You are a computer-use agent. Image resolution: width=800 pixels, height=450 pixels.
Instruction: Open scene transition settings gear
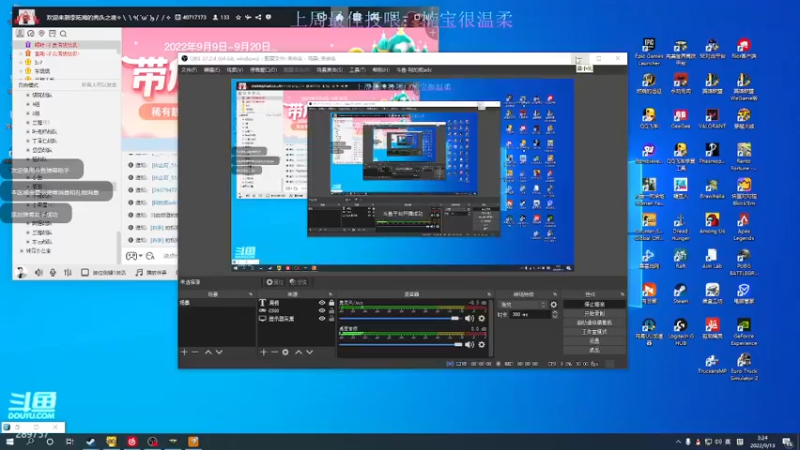tap(554, 305)
